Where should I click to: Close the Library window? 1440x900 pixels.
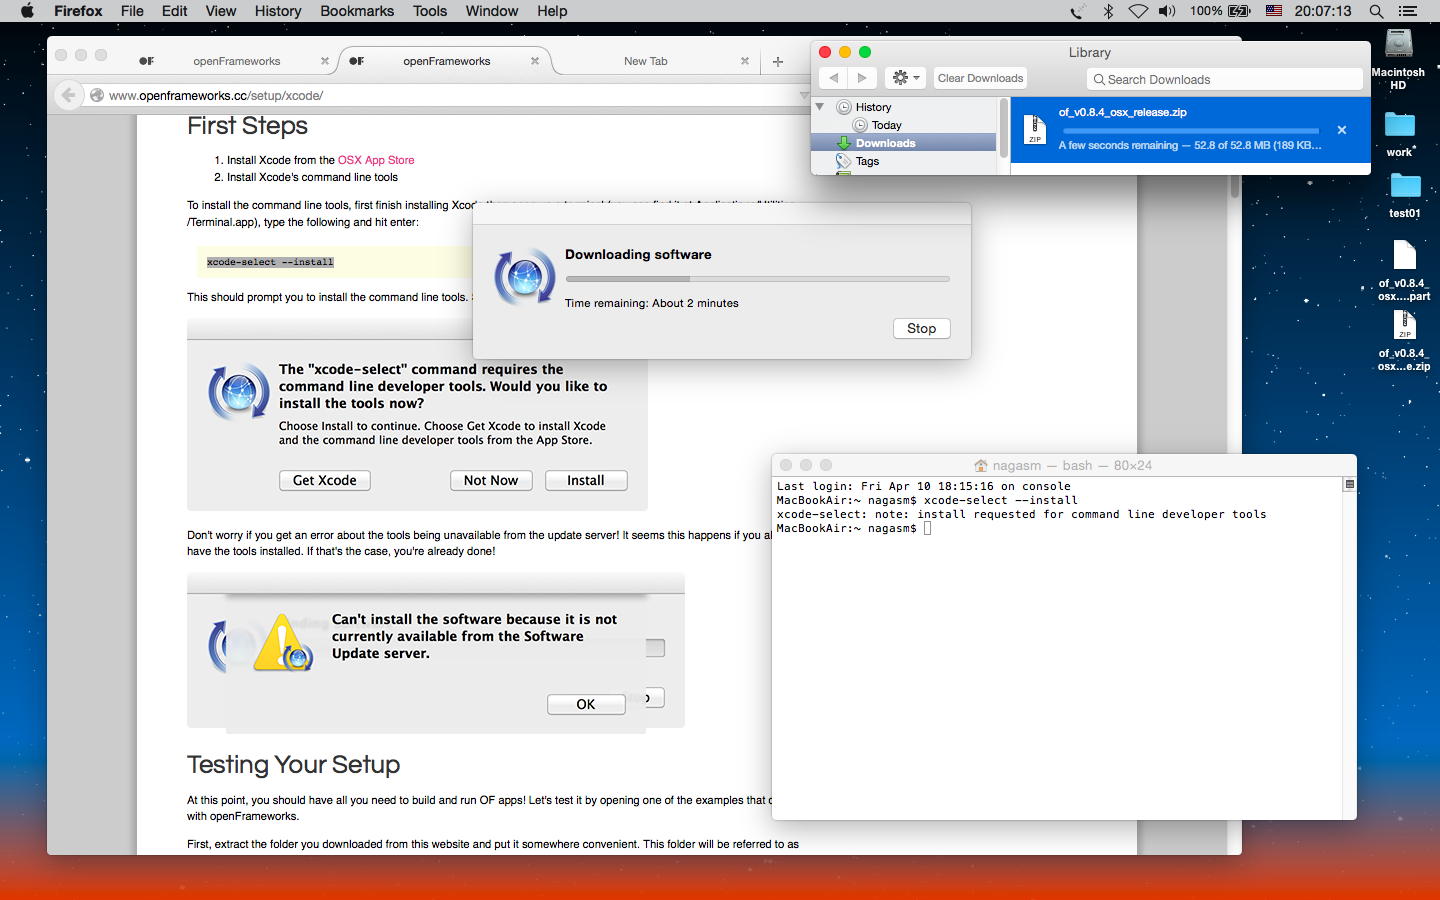825,52
